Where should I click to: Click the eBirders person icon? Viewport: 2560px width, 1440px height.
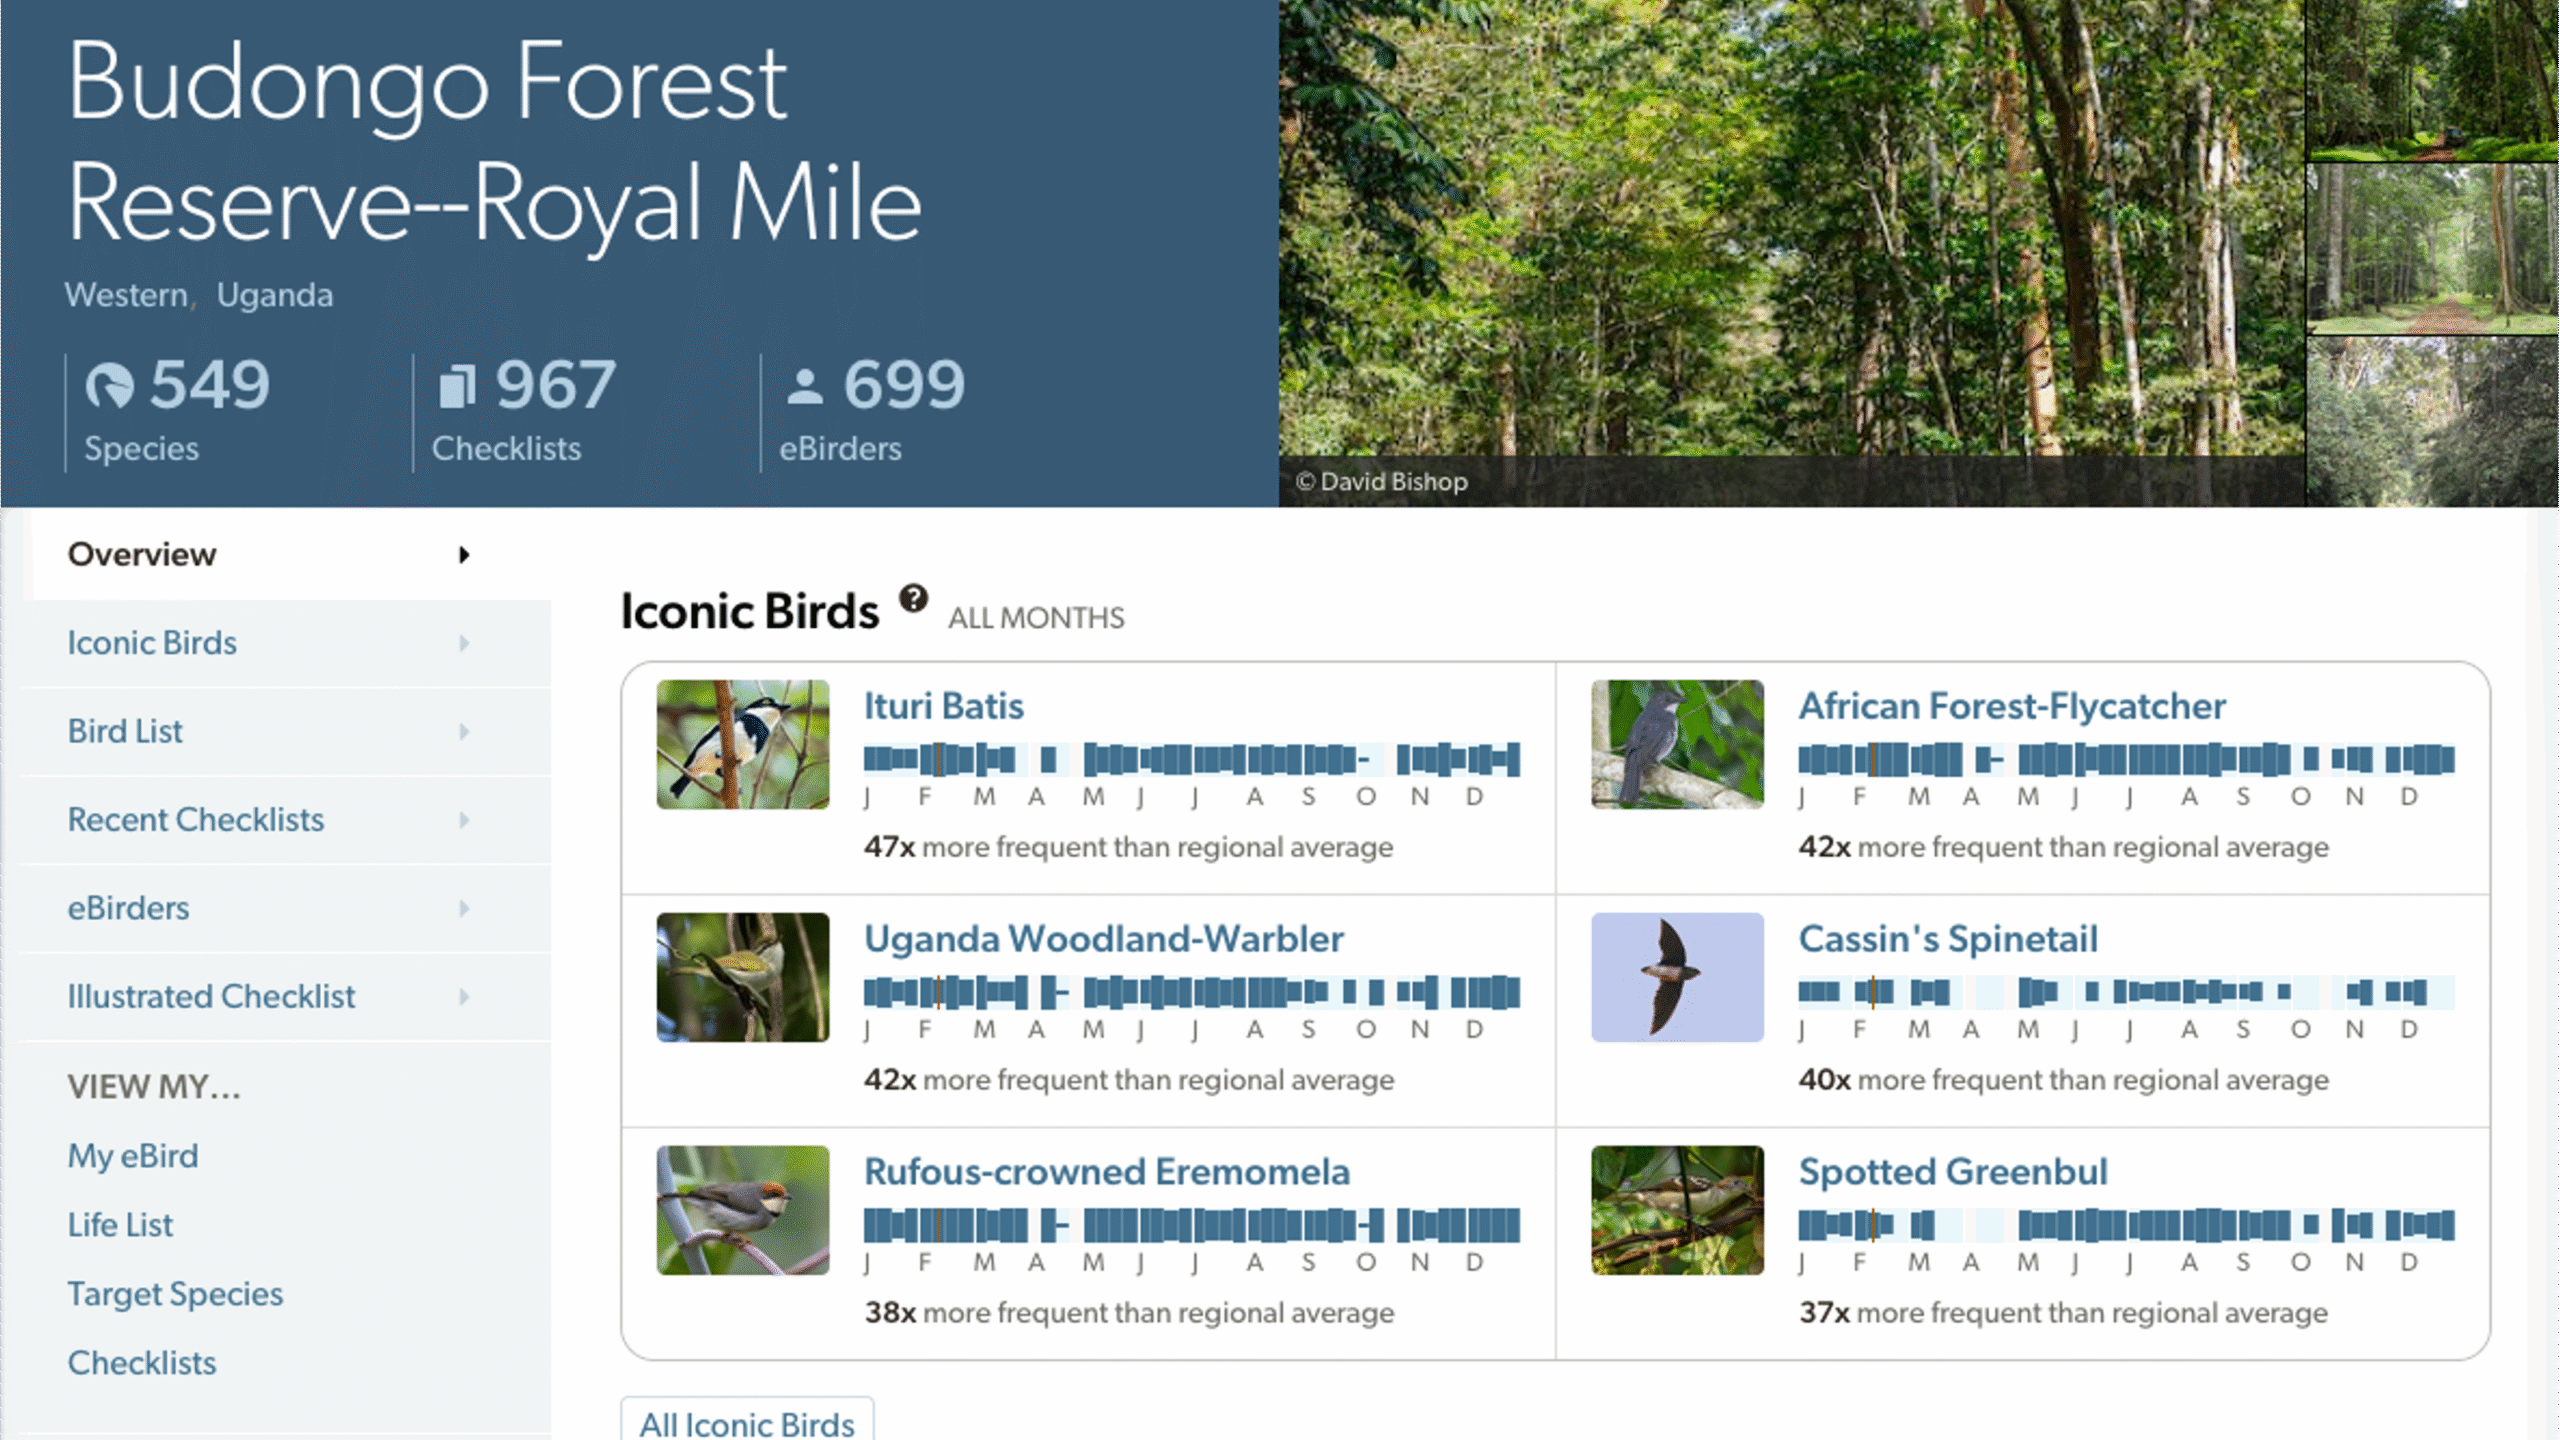(805, 386)
